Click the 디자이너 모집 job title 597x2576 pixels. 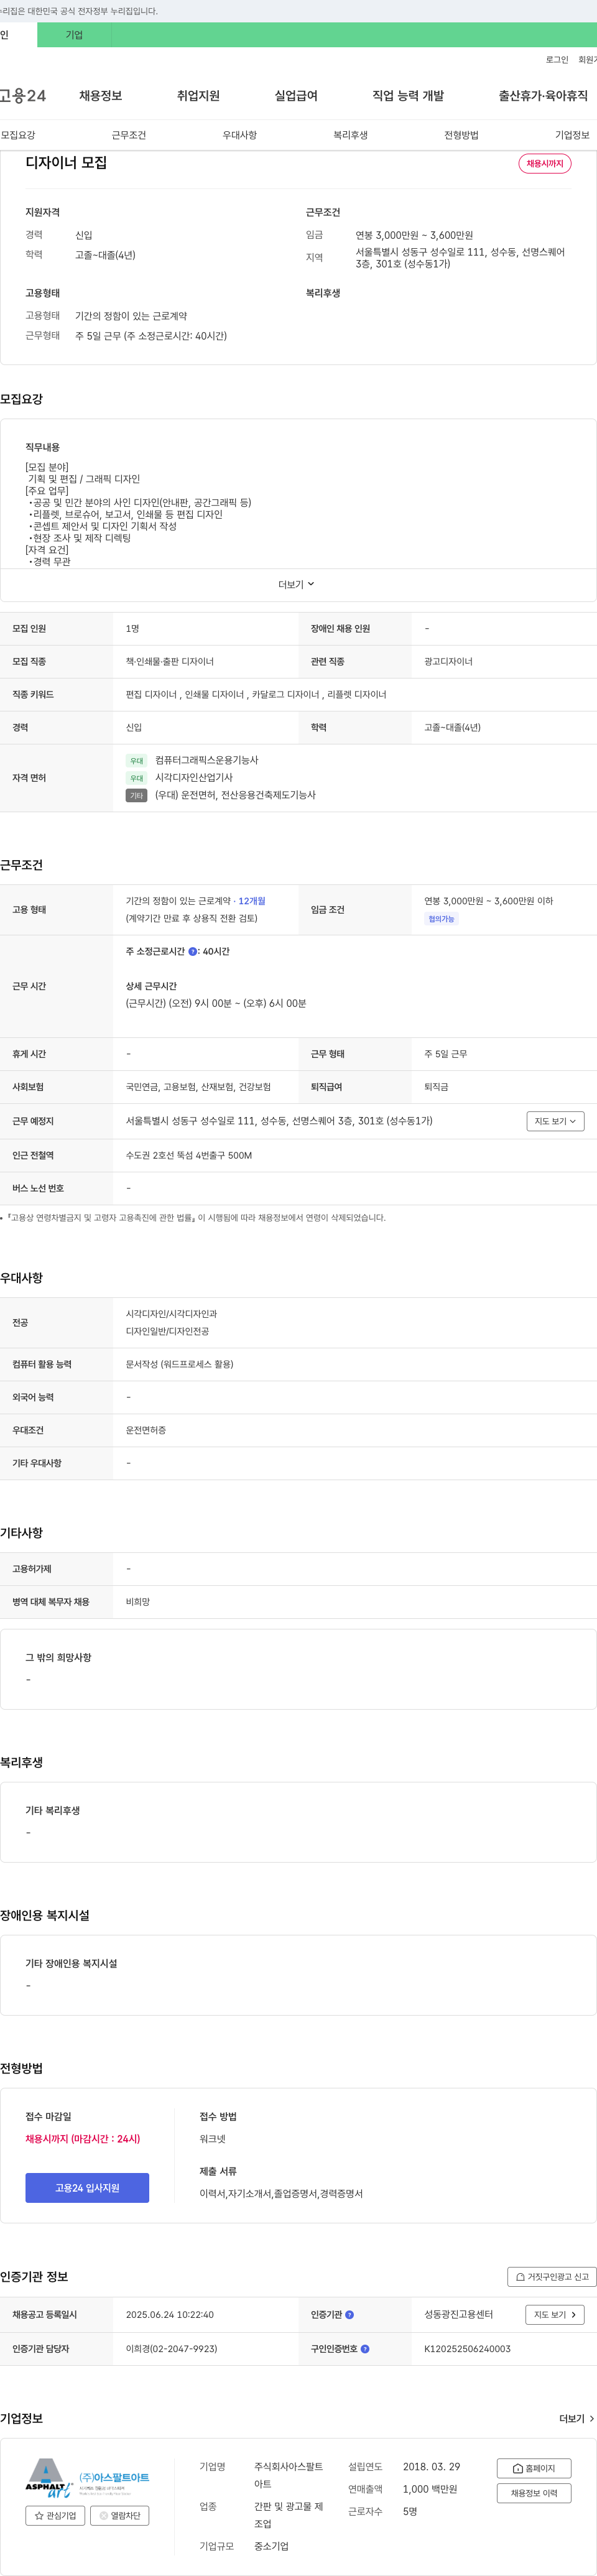[x=66, y=163]
